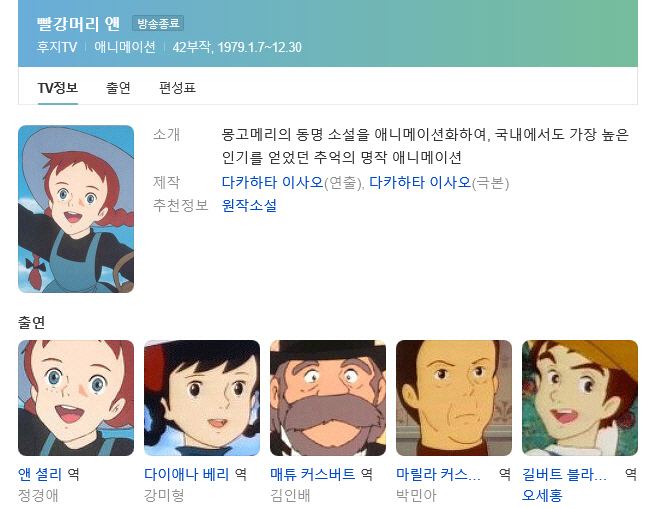The image size is (656, 509).
Task: Open the truncated 마릴라 커스... role link
Action: [438, 474]
